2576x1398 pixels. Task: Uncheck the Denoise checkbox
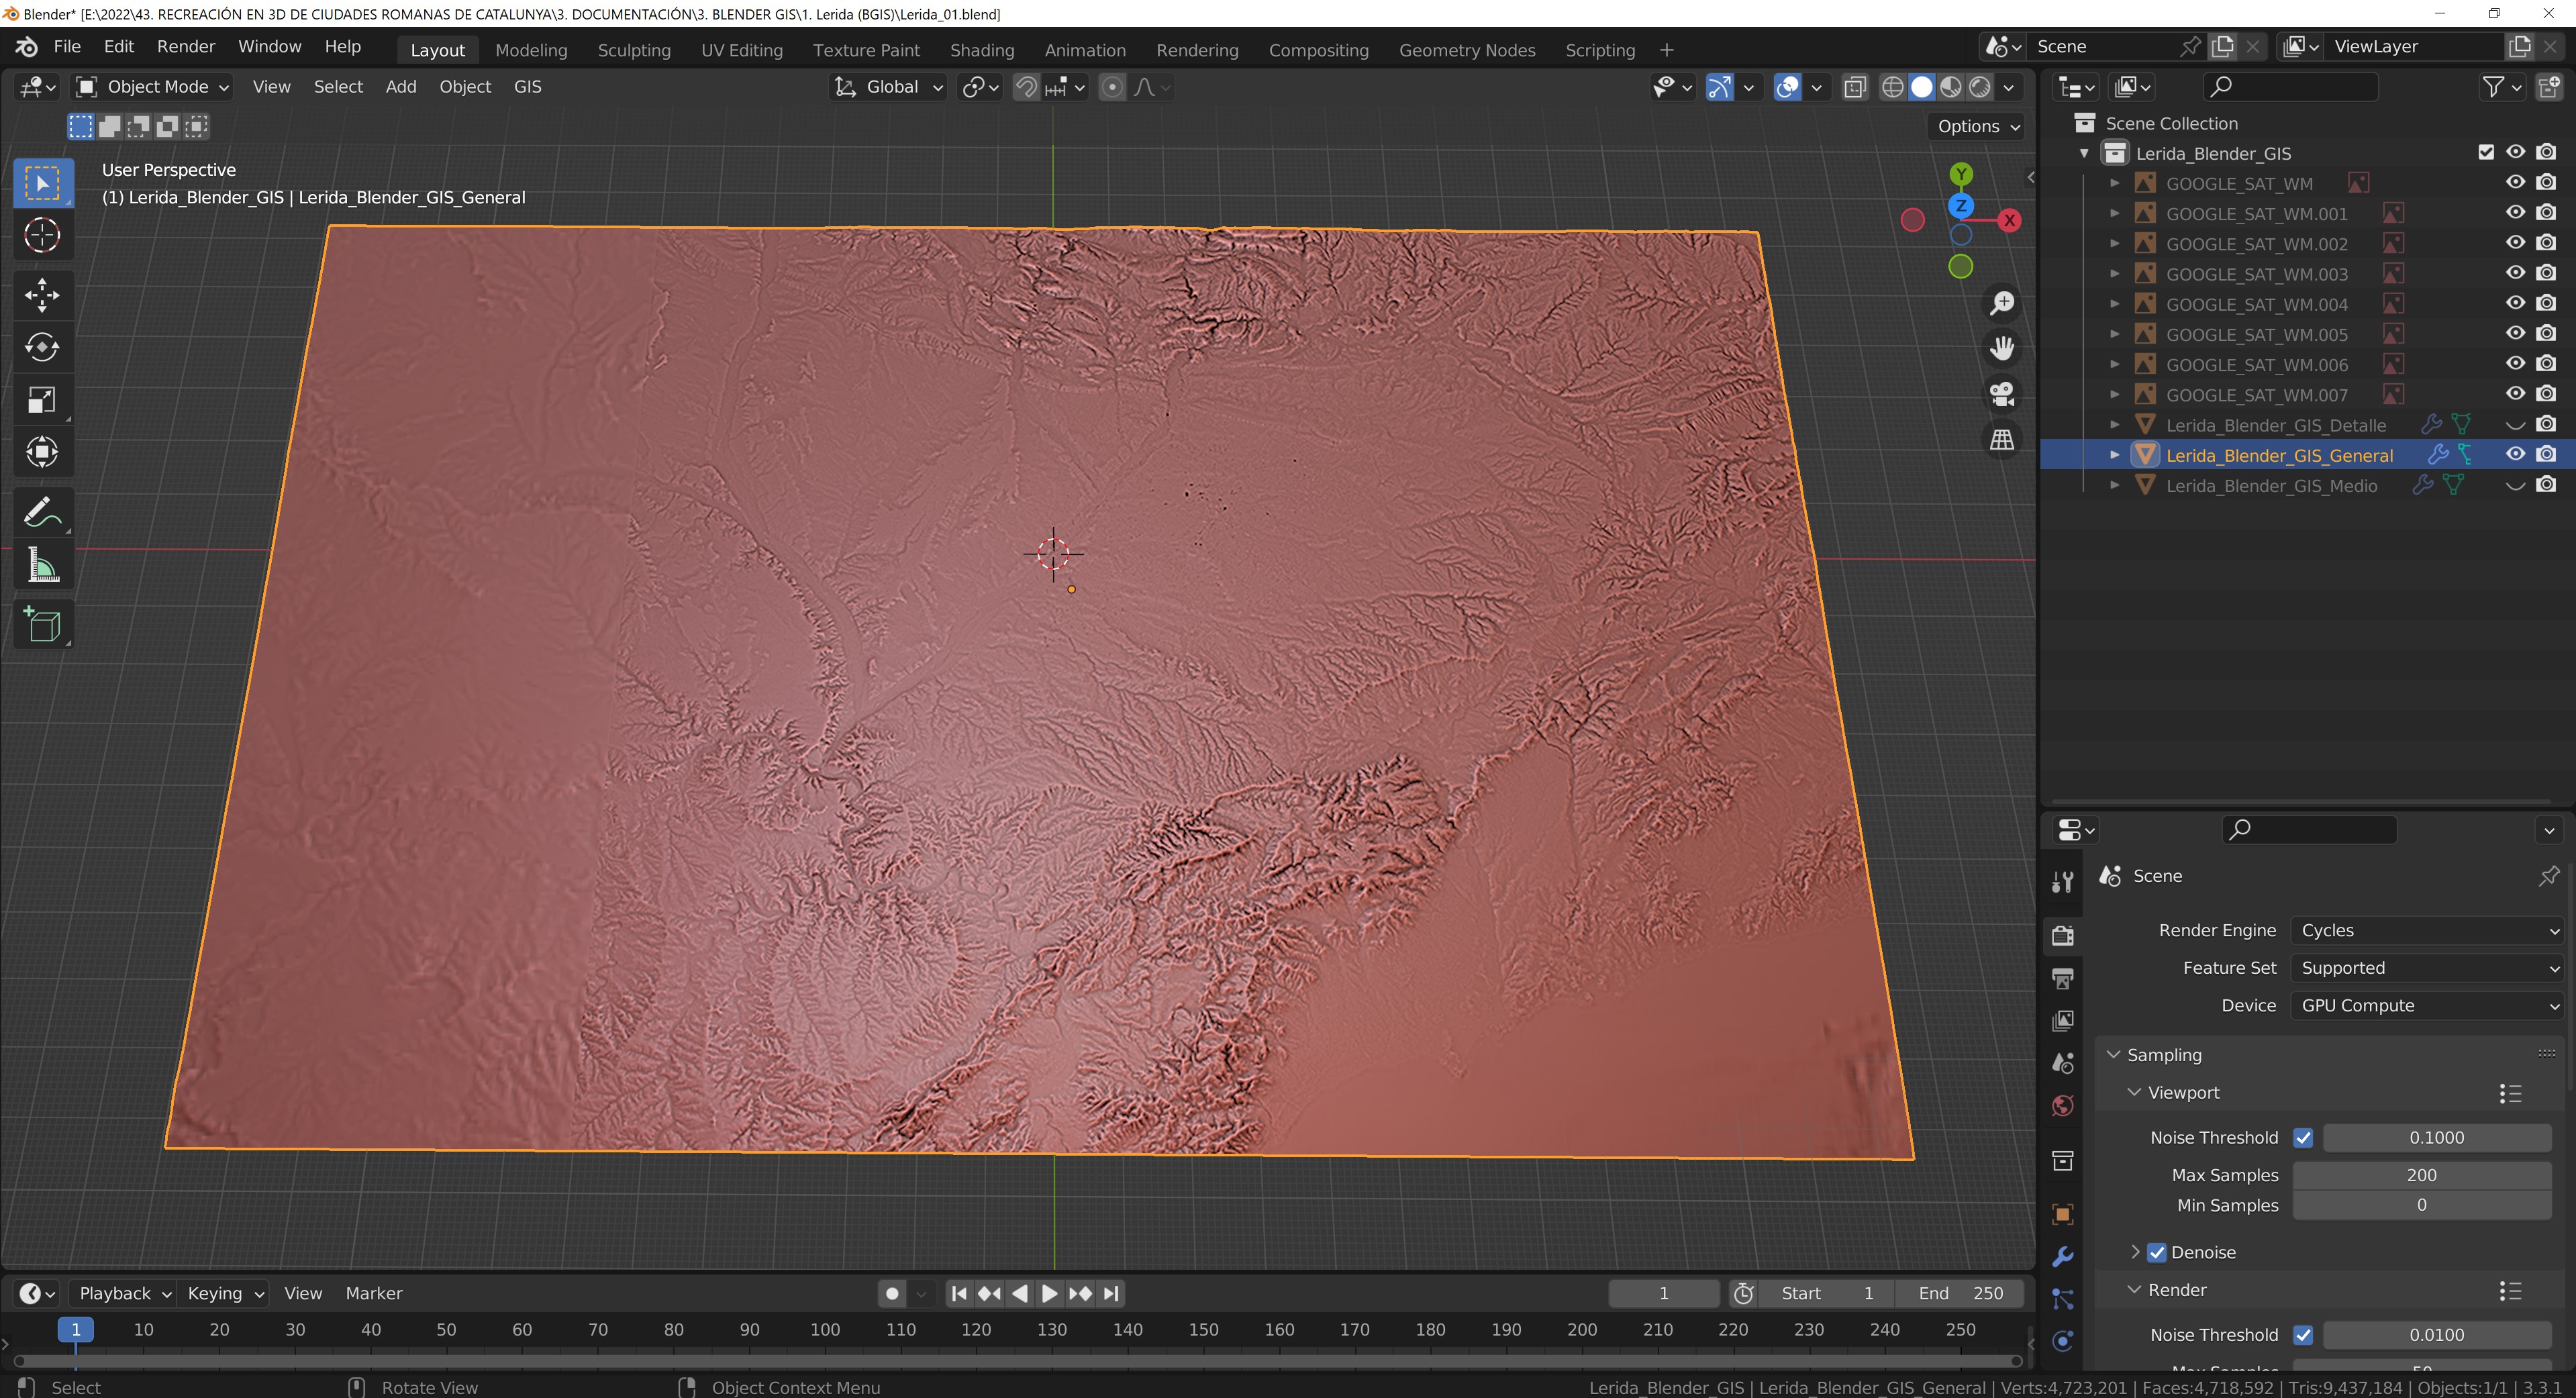pos(2157,1252)
